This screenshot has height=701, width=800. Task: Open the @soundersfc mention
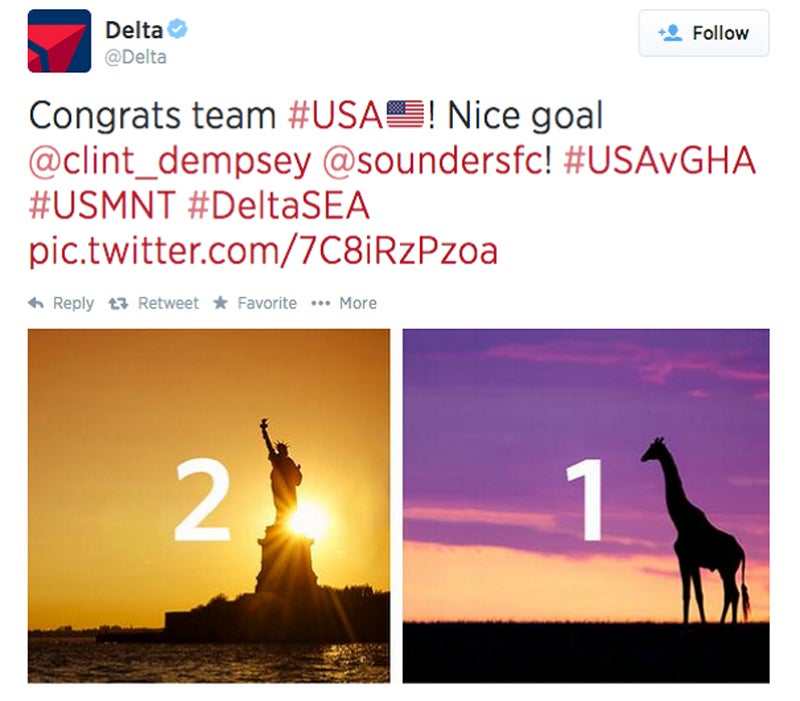click(437, 161)
